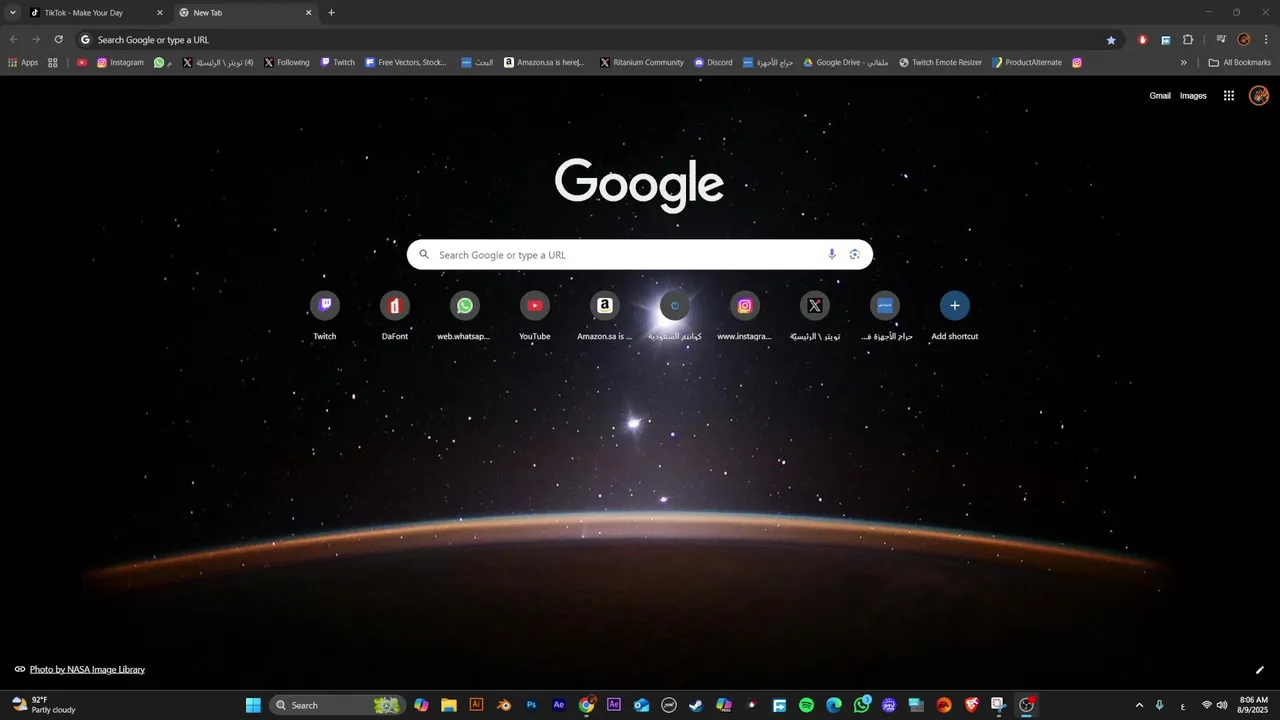Show more bookmarks with double chevron
Viewport: 1280px width, 720px height.
click(1184, 62)
